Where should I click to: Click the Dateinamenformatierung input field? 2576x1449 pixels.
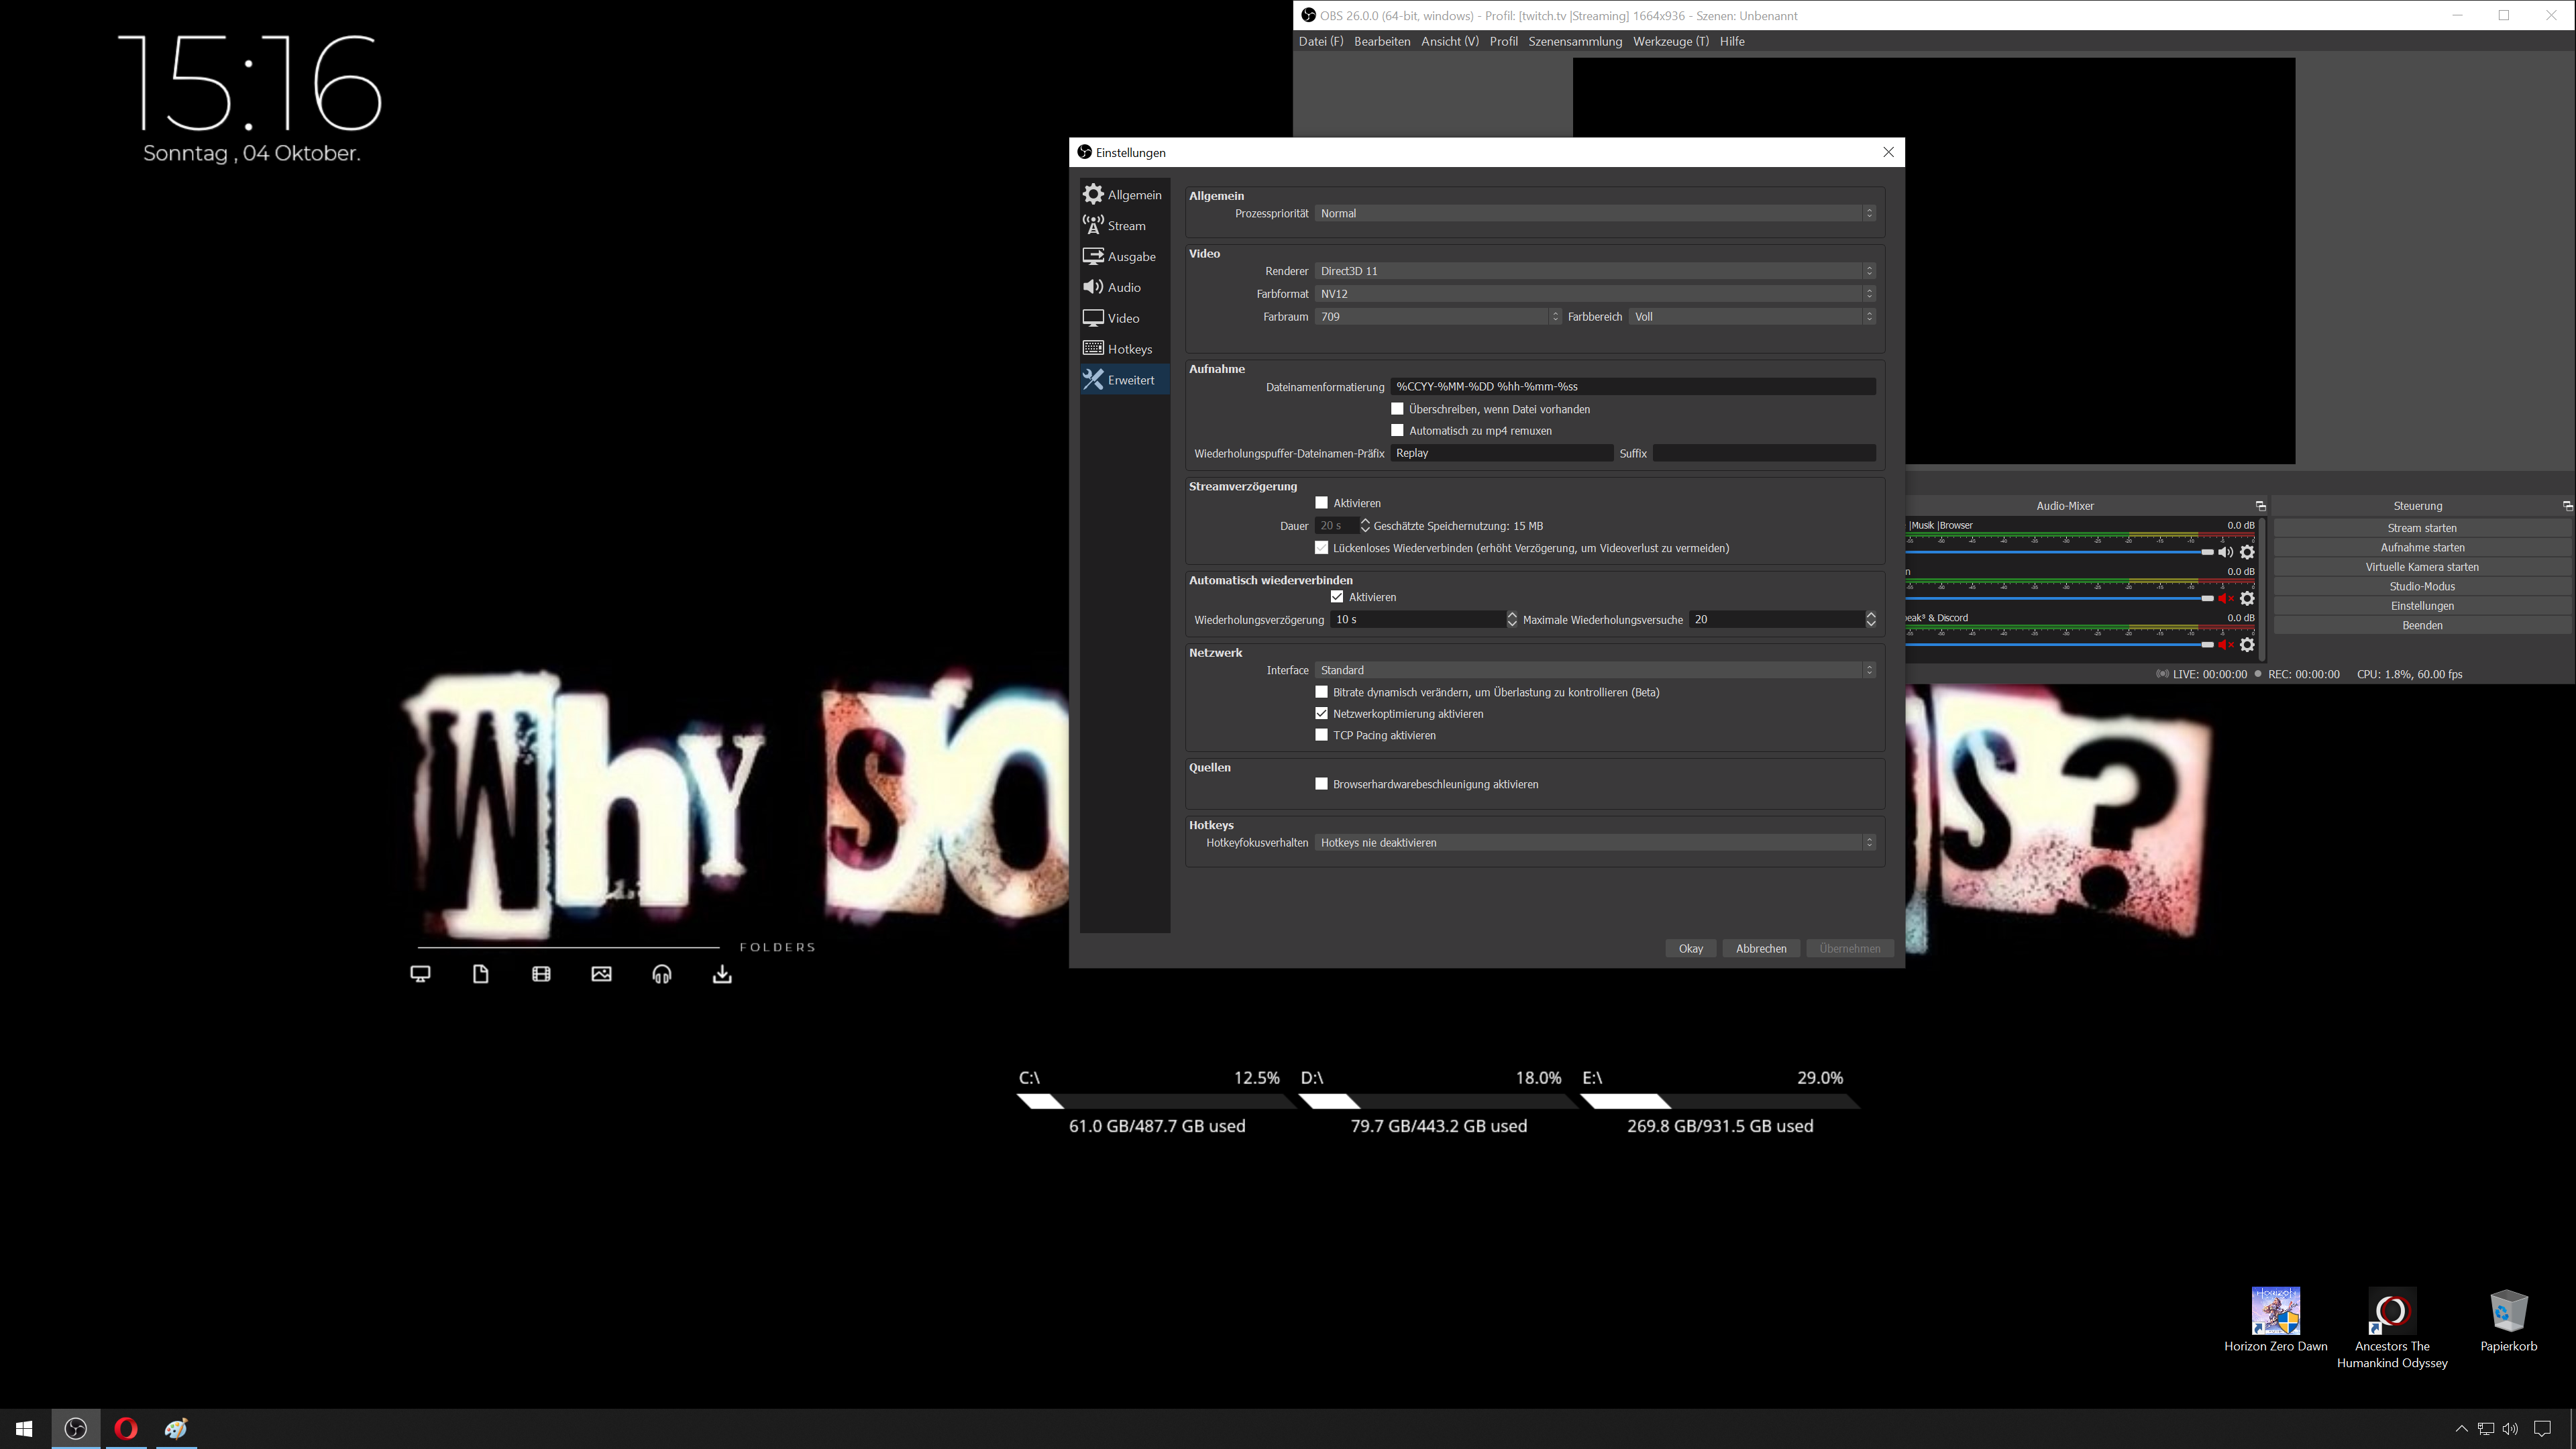pyautogui.click(x=1632, y=387)
